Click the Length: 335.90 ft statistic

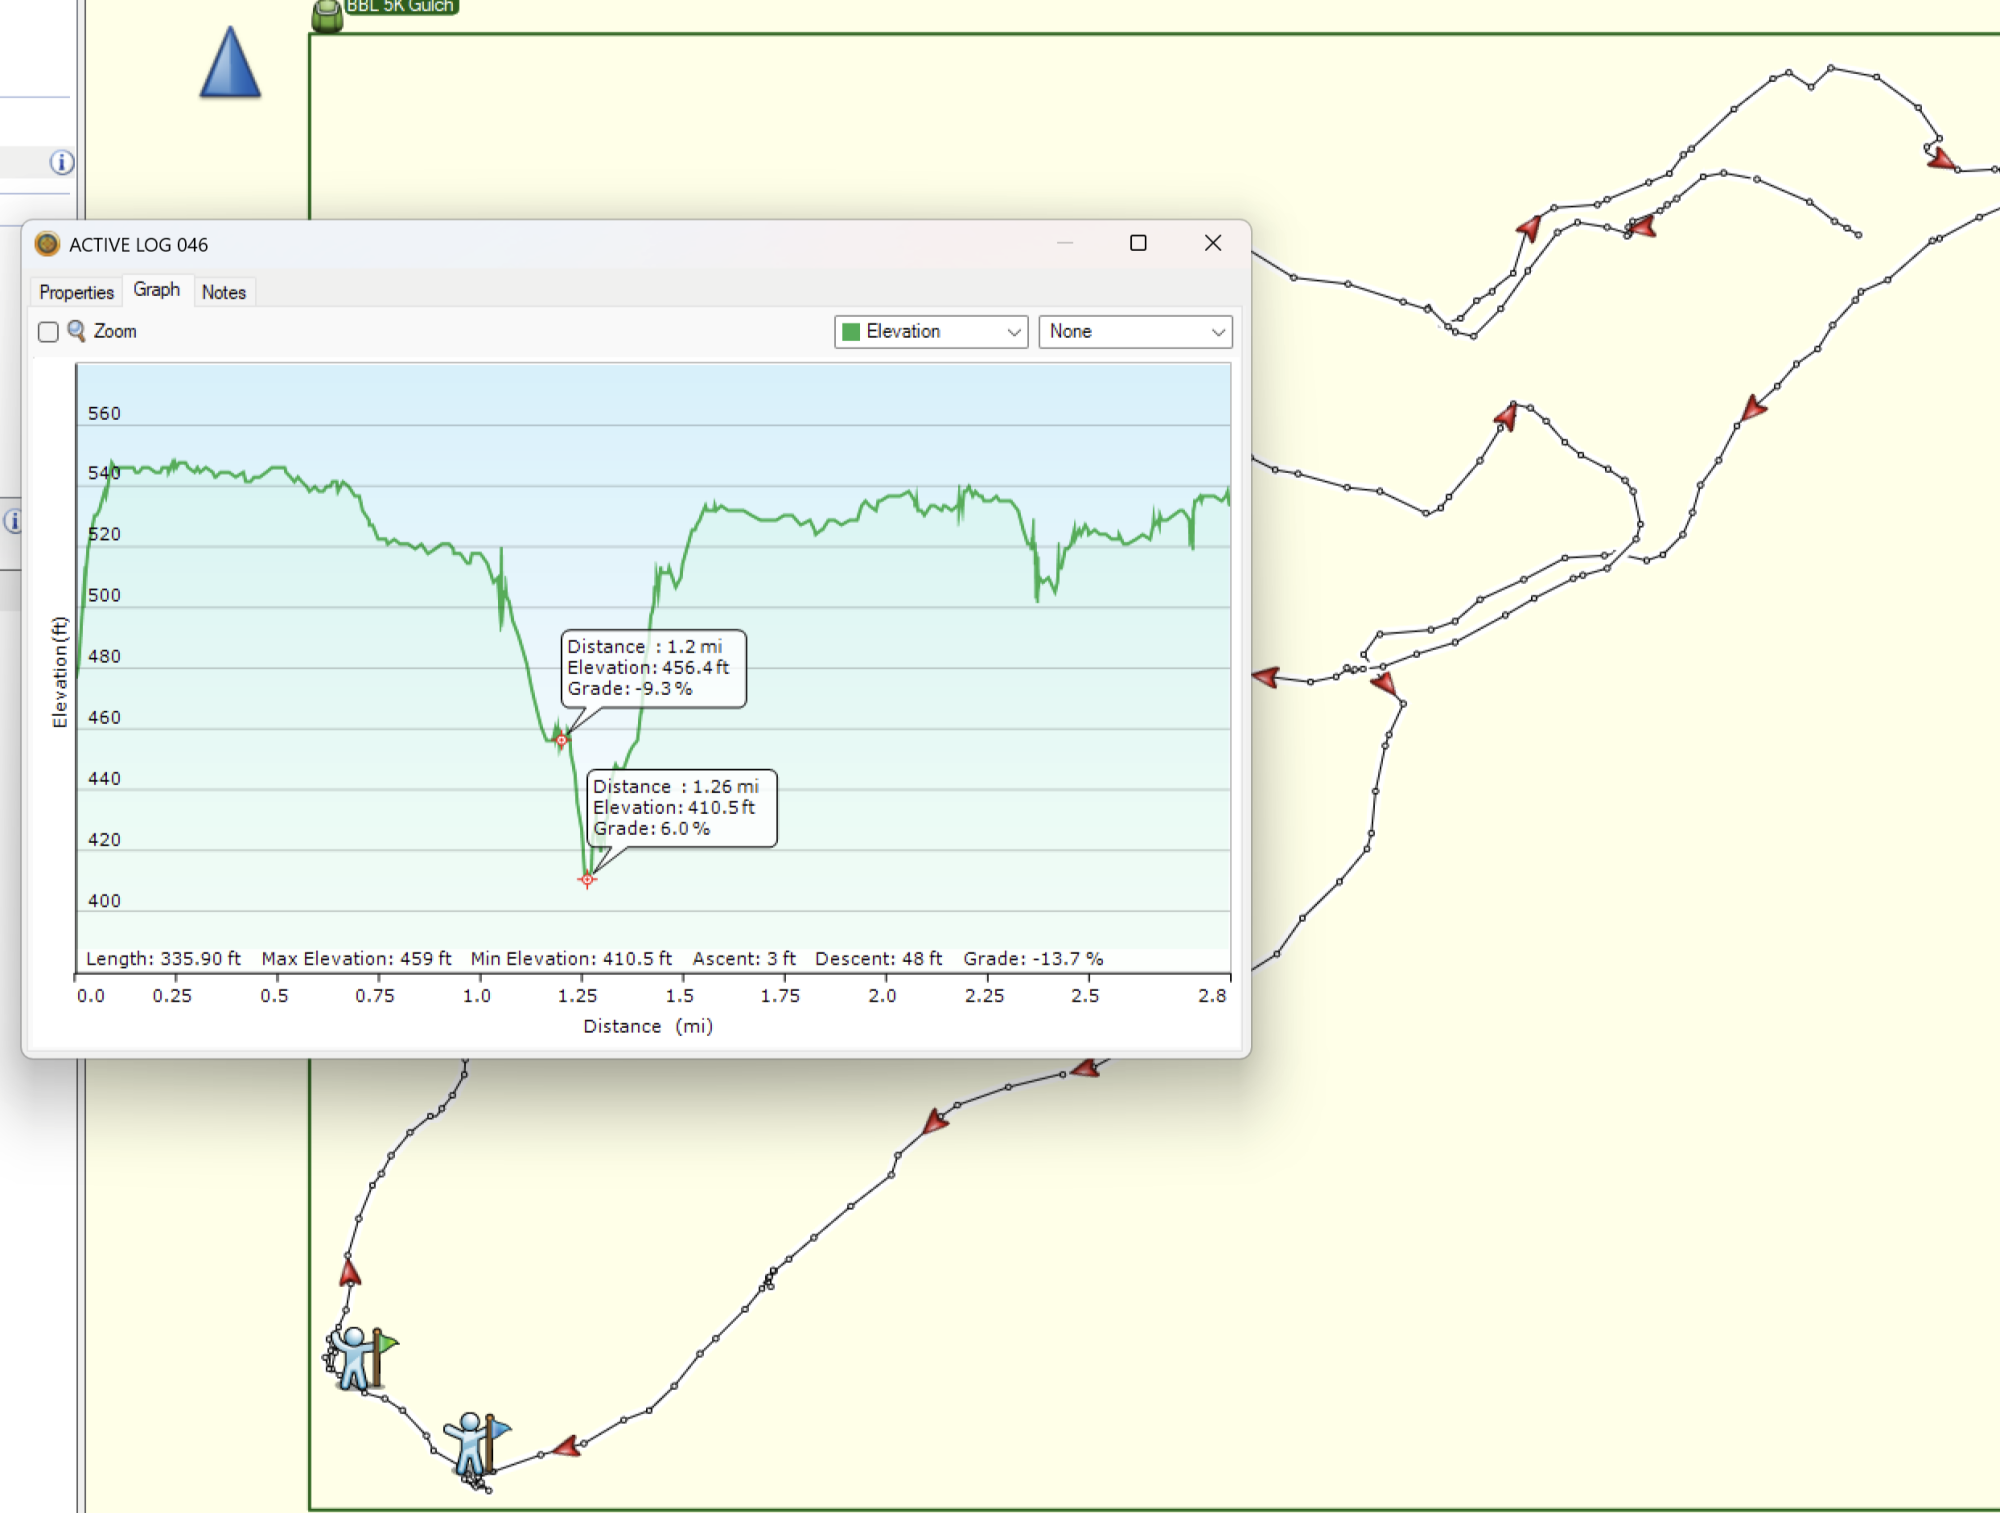(163, 958)
